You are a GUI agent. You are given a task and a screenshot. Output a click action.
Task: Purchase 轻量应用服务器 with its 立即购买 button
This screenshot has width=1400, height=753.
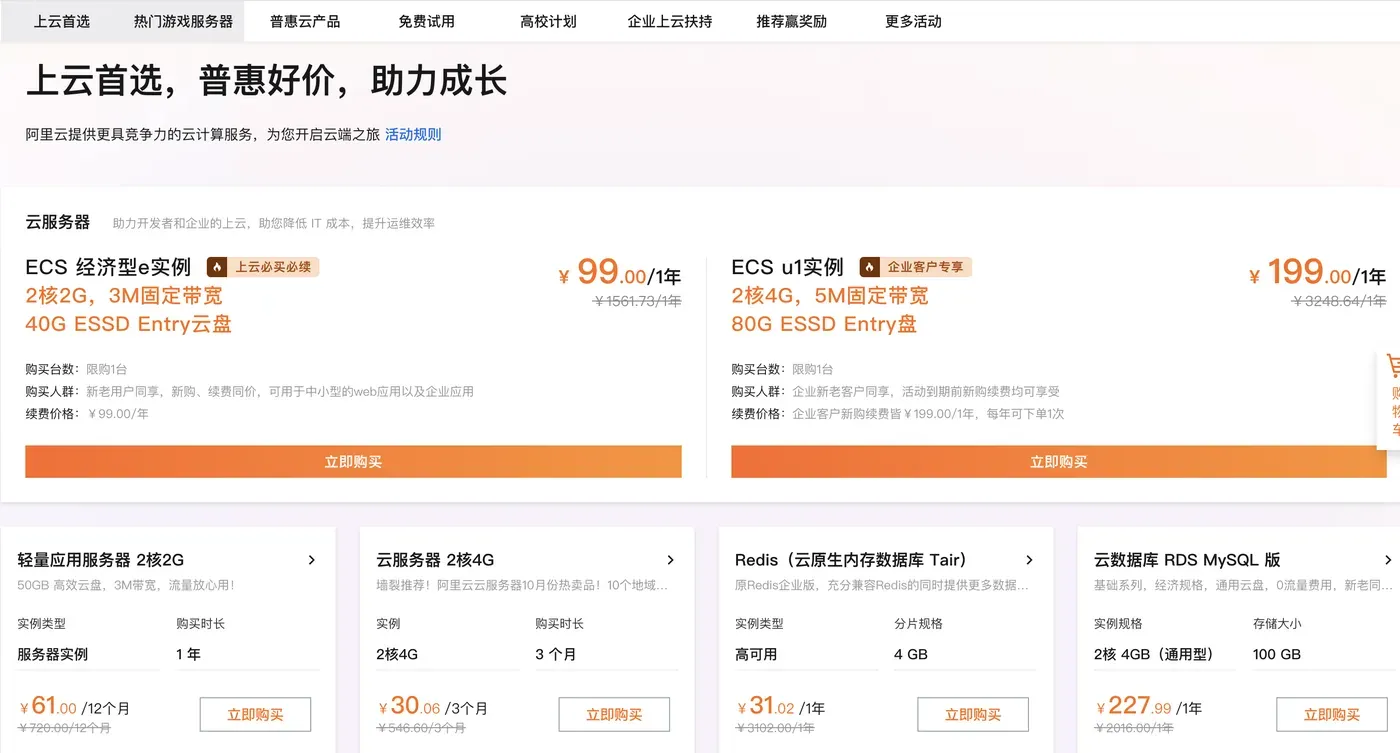click(x=255, y=714)
